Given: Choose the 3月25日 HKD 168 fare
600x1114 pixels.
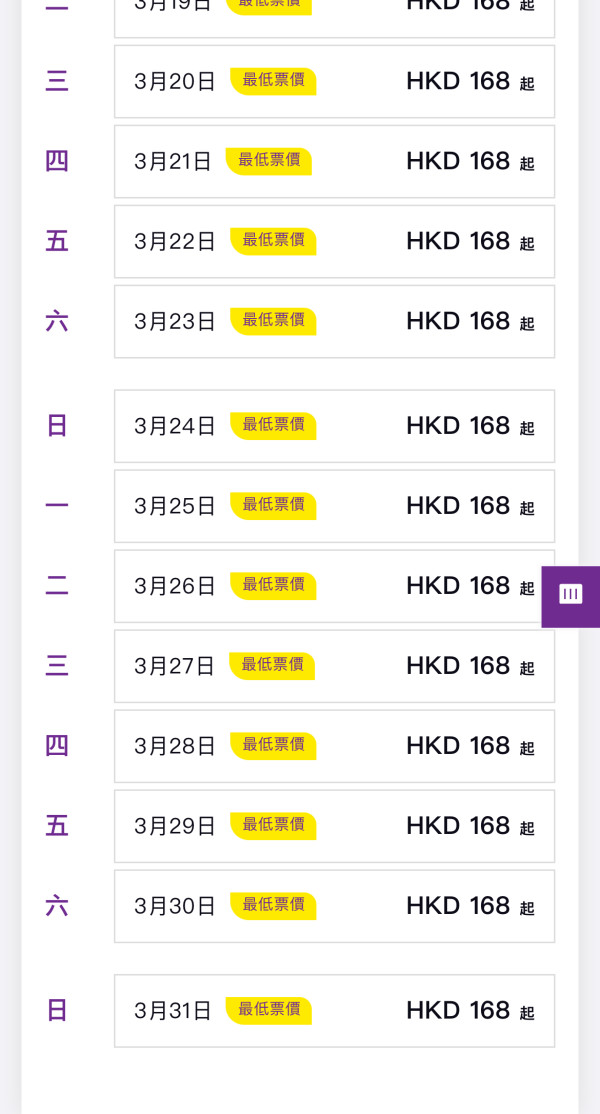Looking at the screenshot, I should coord(334,506).
